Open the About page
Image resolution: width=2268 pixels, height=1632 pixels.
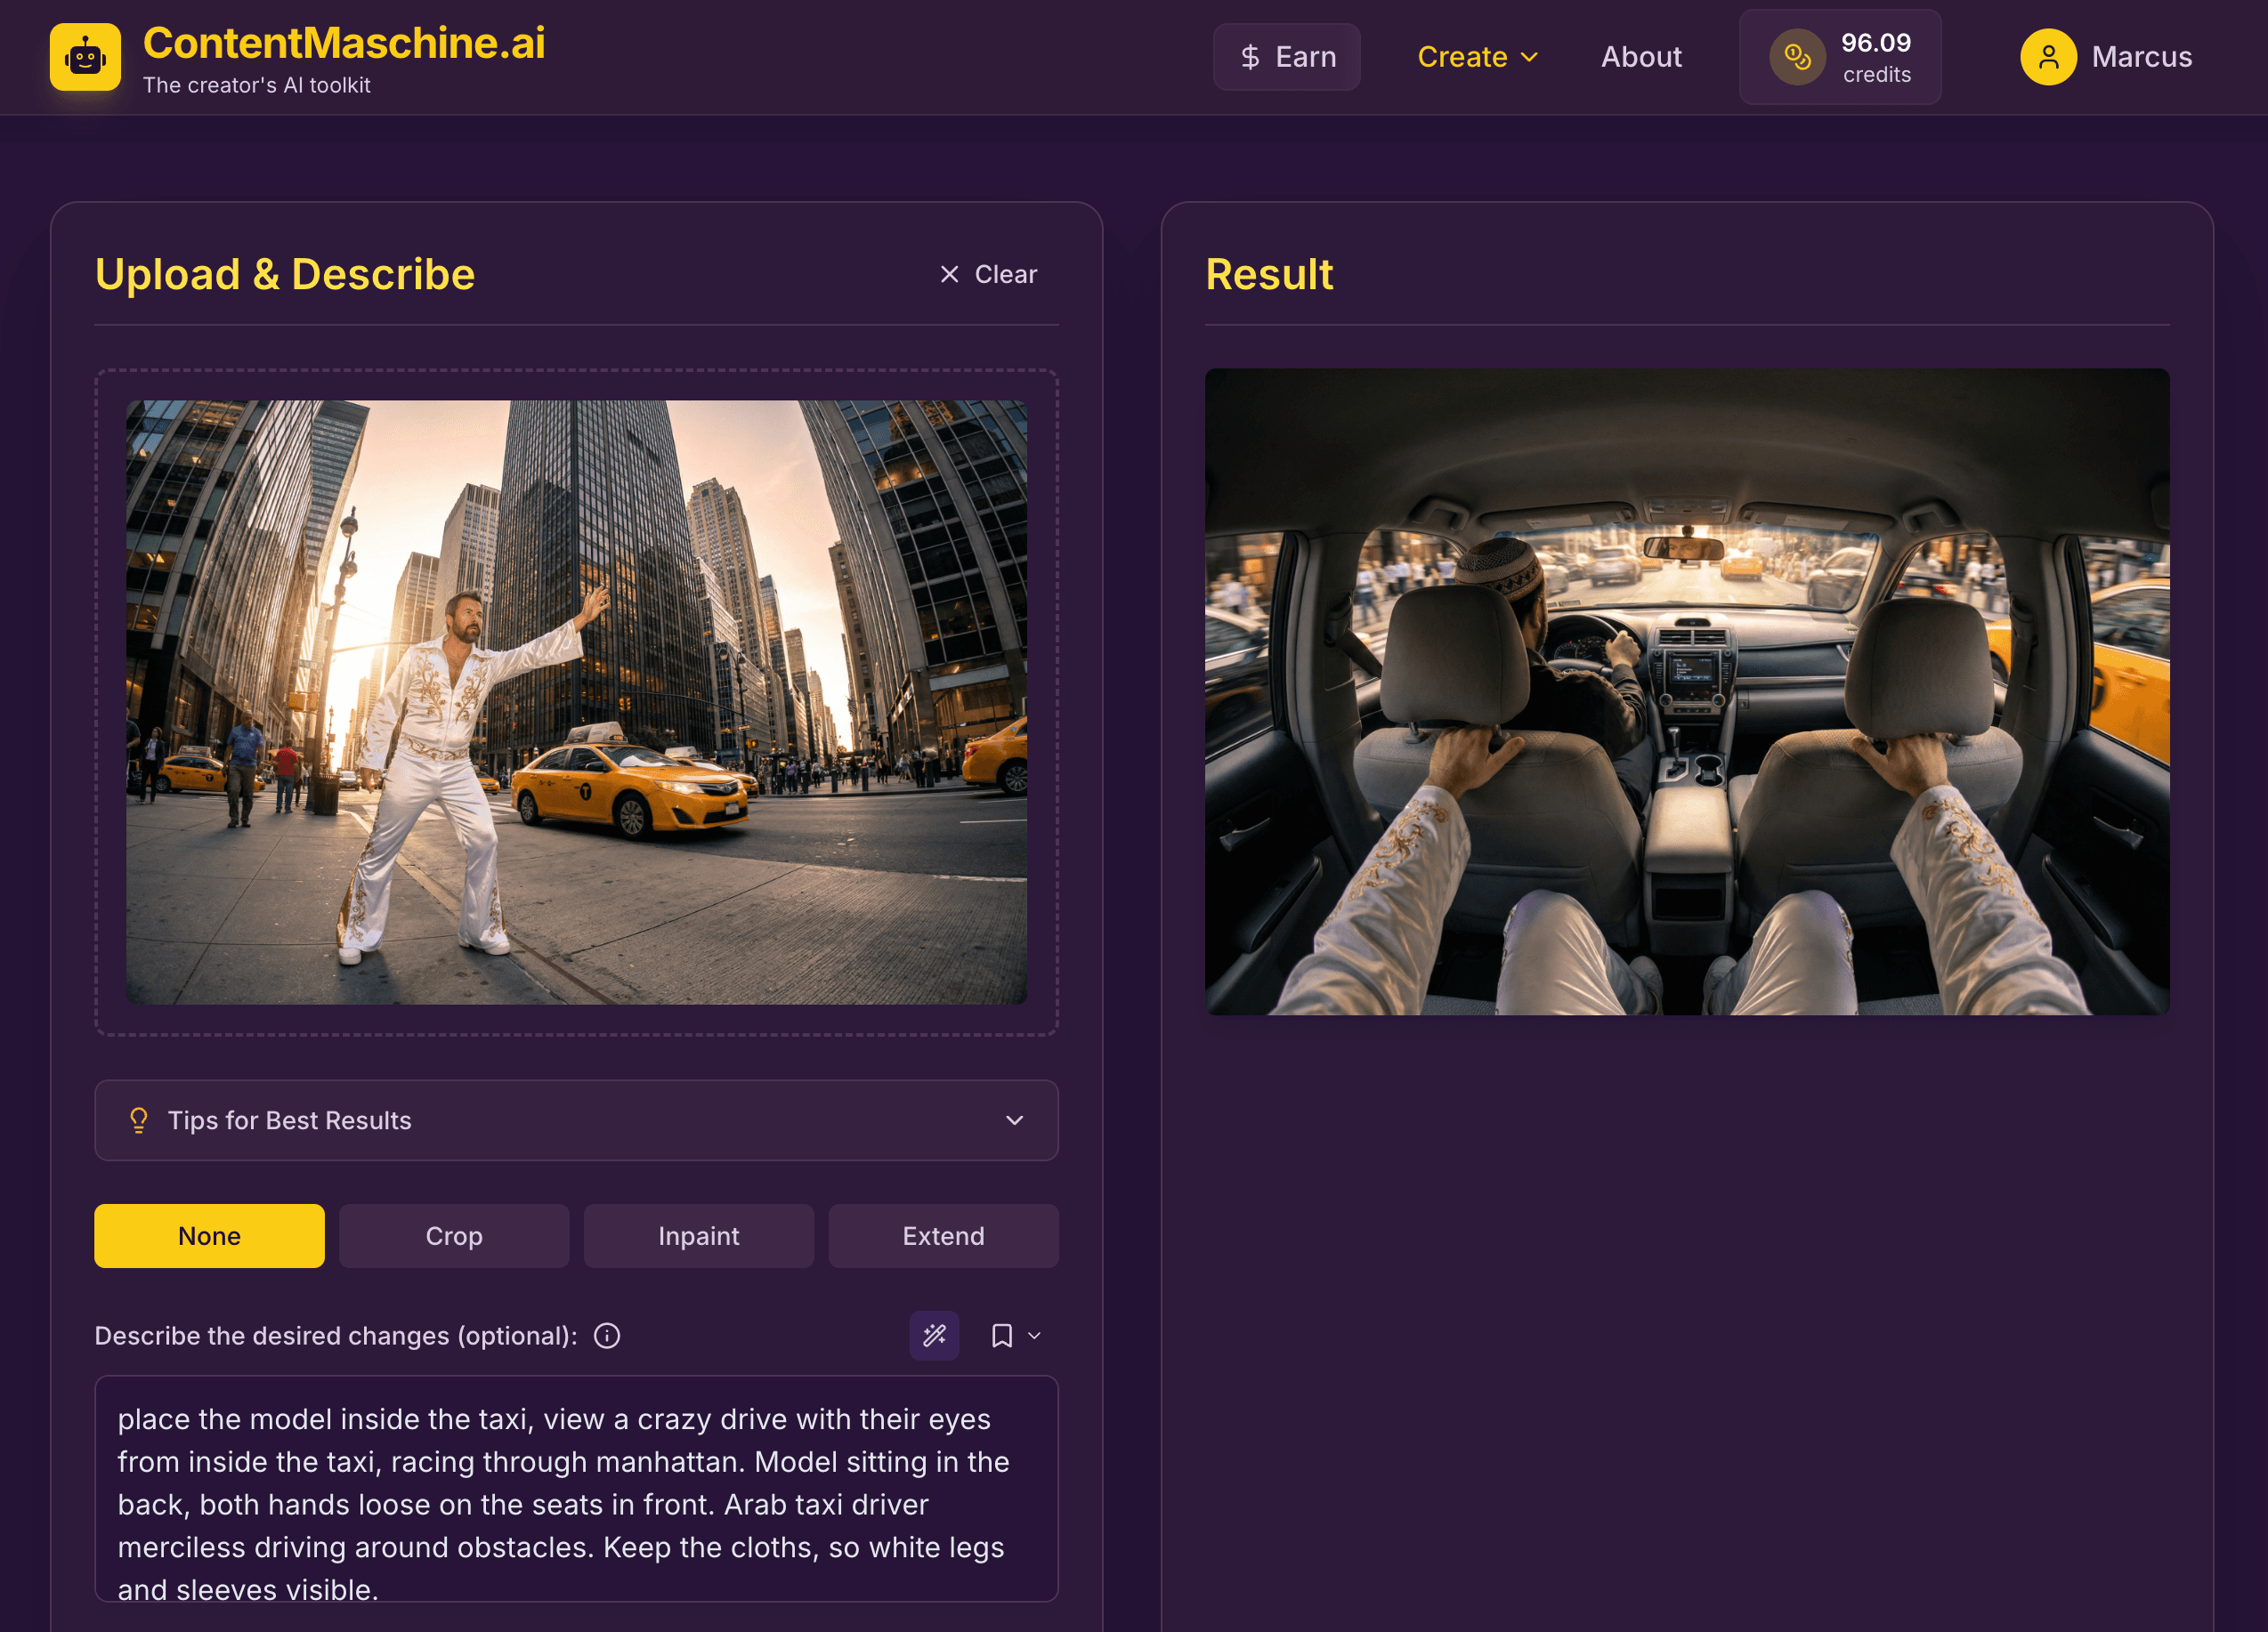(1641, 57)
